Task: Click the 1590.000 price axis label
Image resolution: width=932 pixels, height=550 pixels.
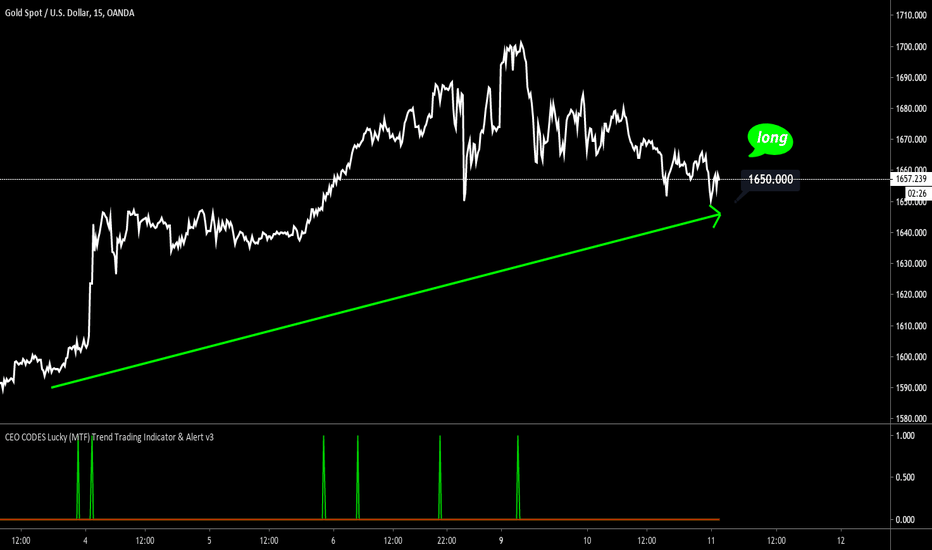Action: [x=911, y=388]
